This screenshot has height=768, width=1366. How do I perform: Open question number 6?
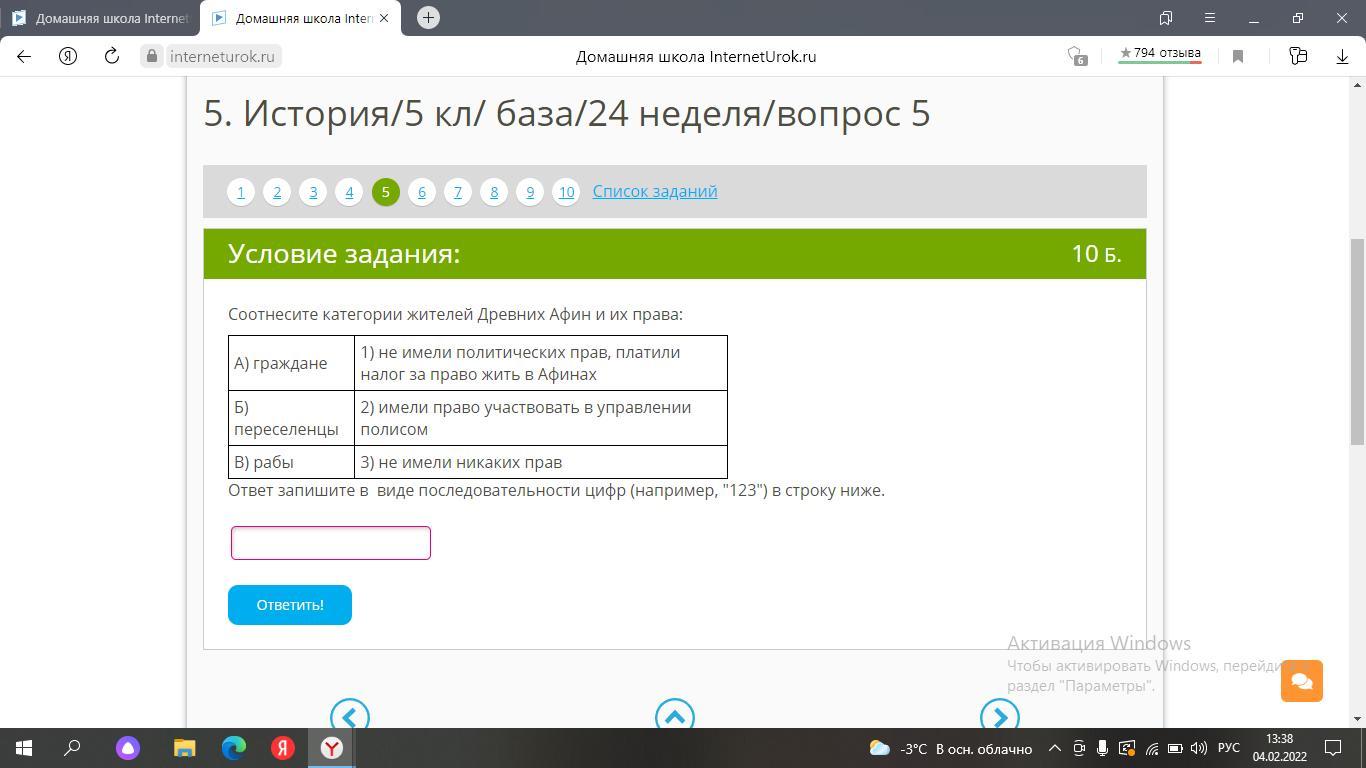pyautogui.click(x=422, y=192)
